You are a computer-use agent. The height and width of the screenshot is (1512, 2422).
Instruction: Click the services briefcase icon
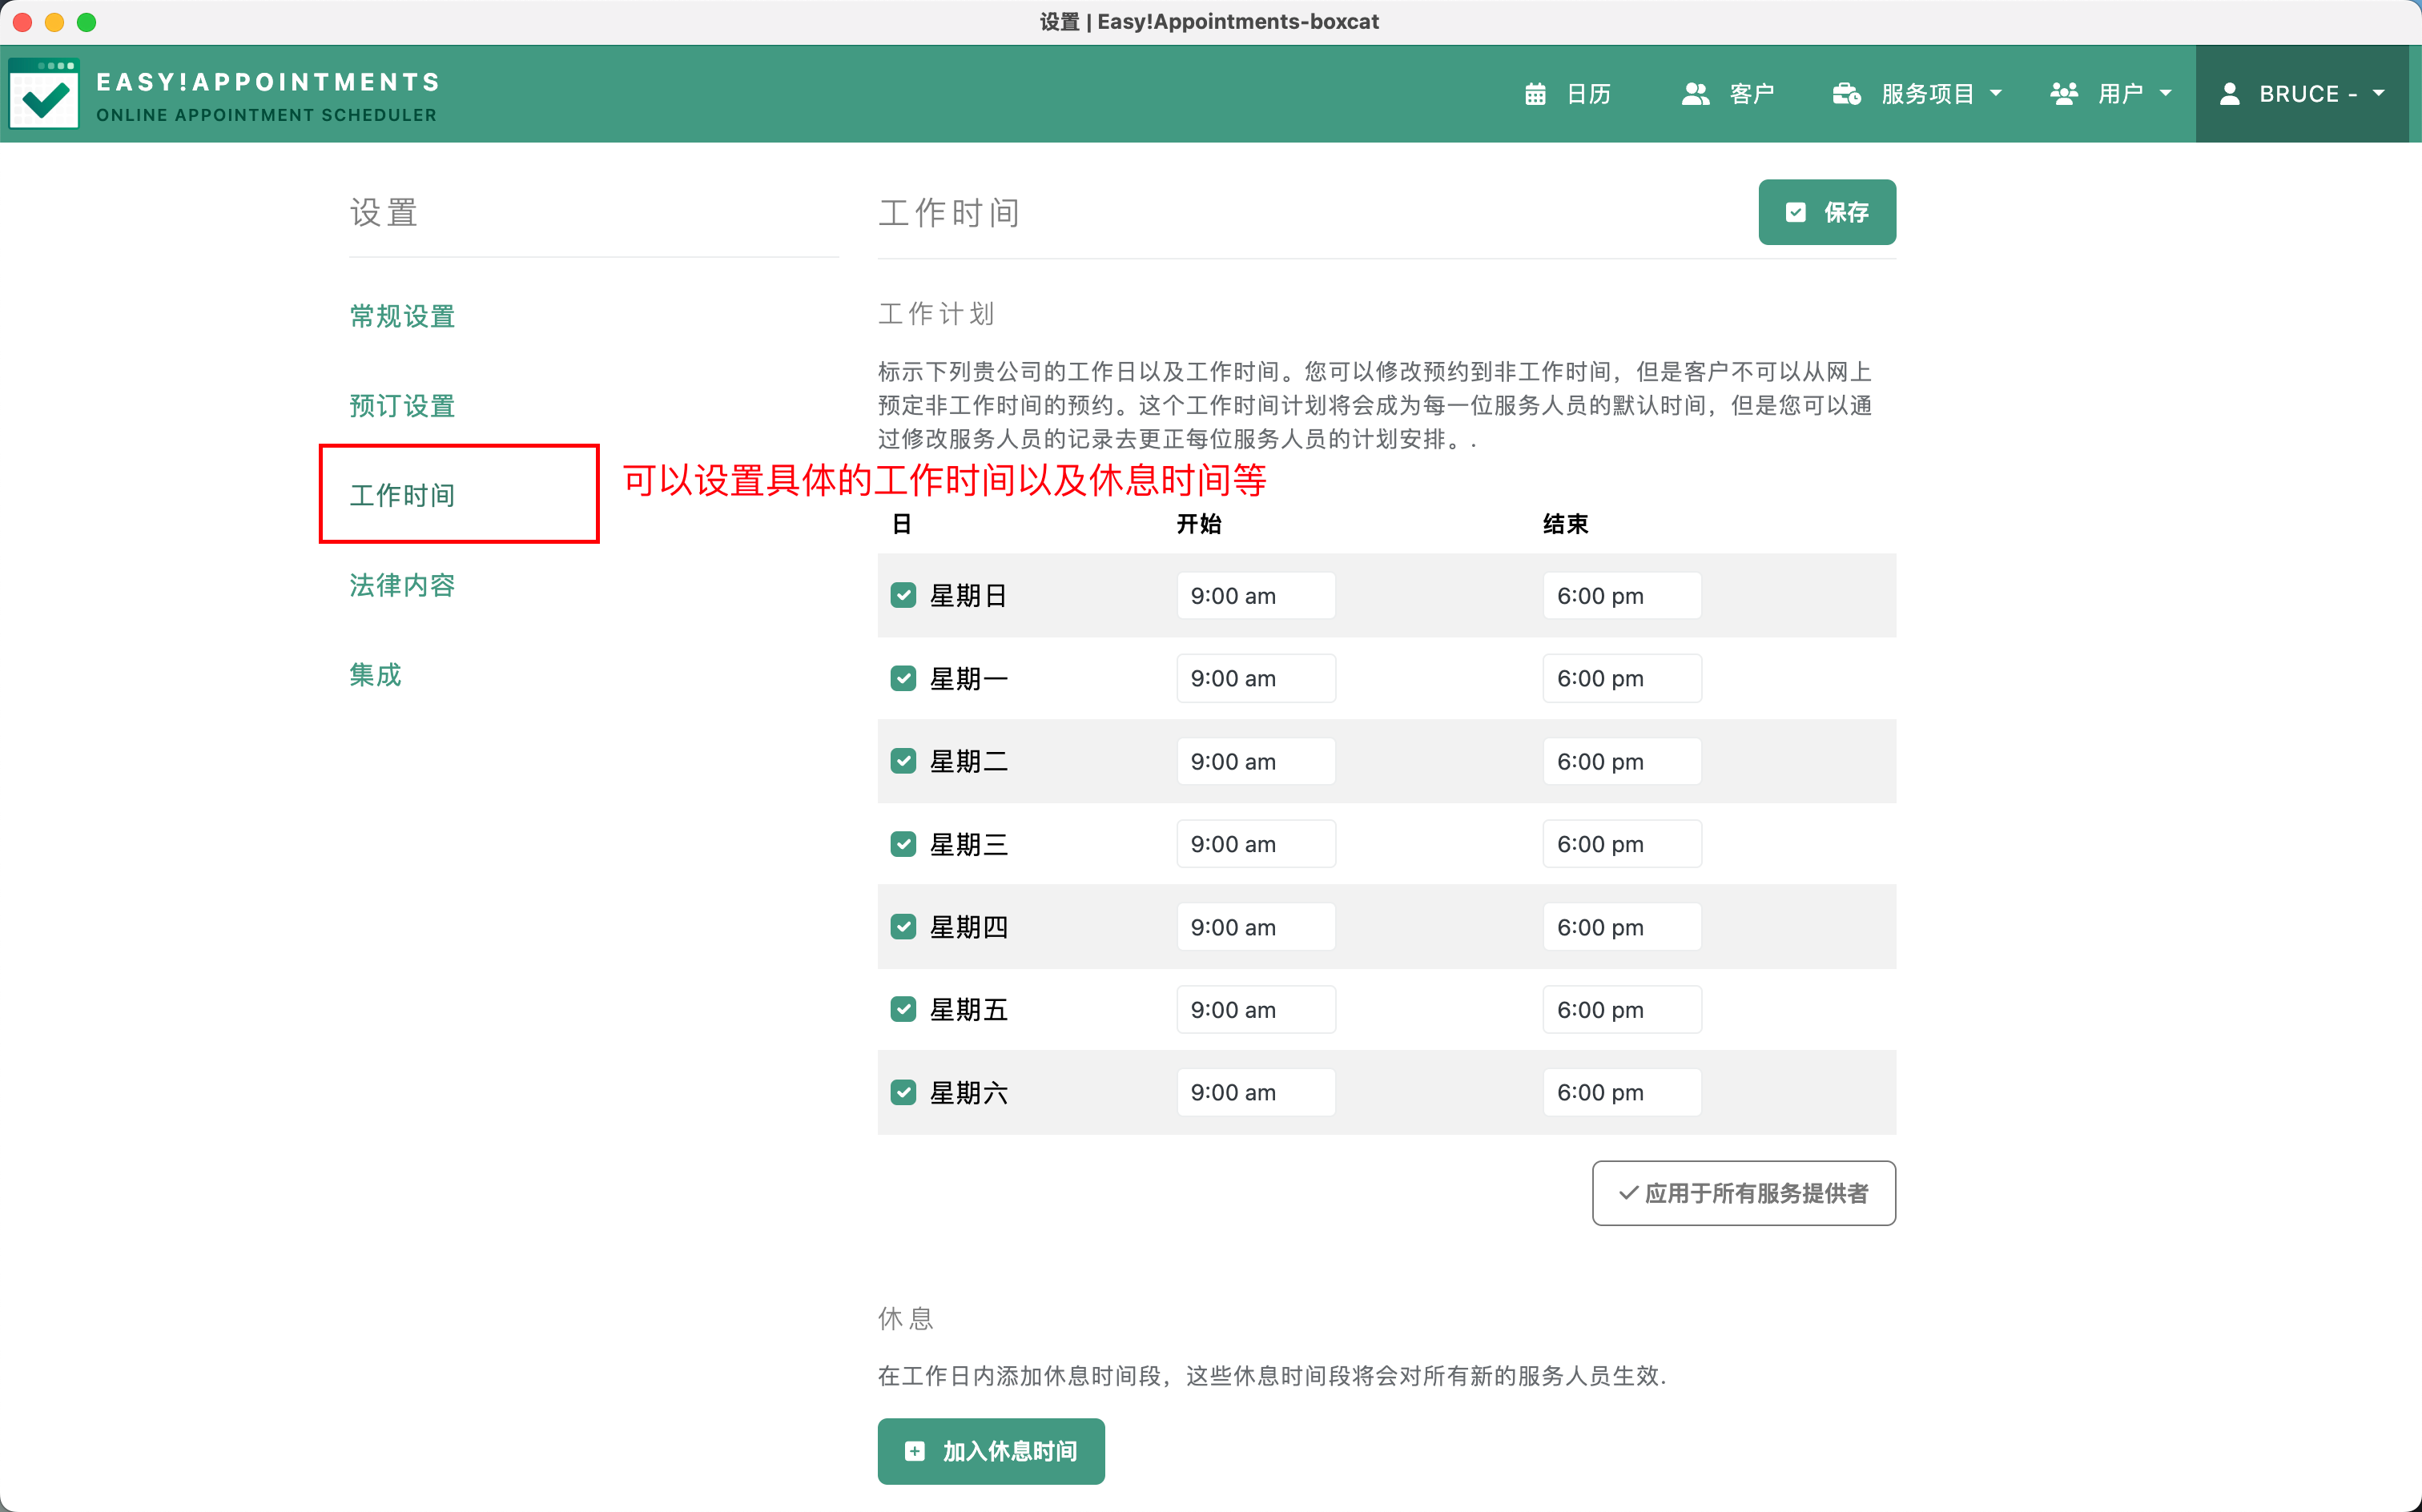[1846, 94]
